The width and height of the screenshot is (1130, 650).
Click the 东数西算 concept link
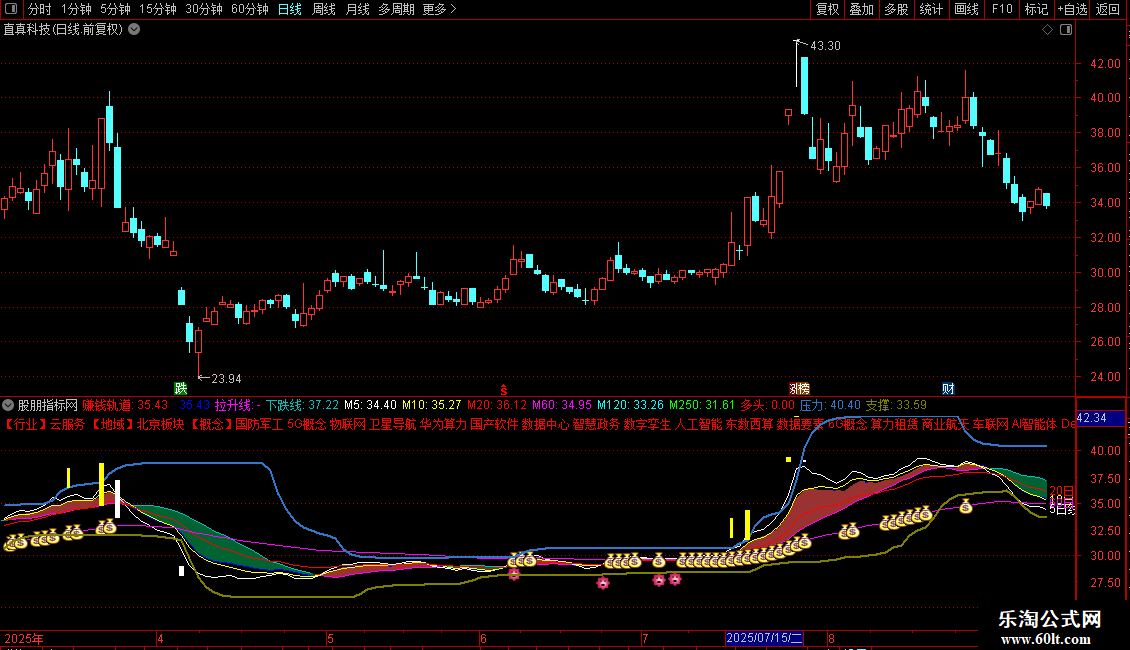[749, 424]
